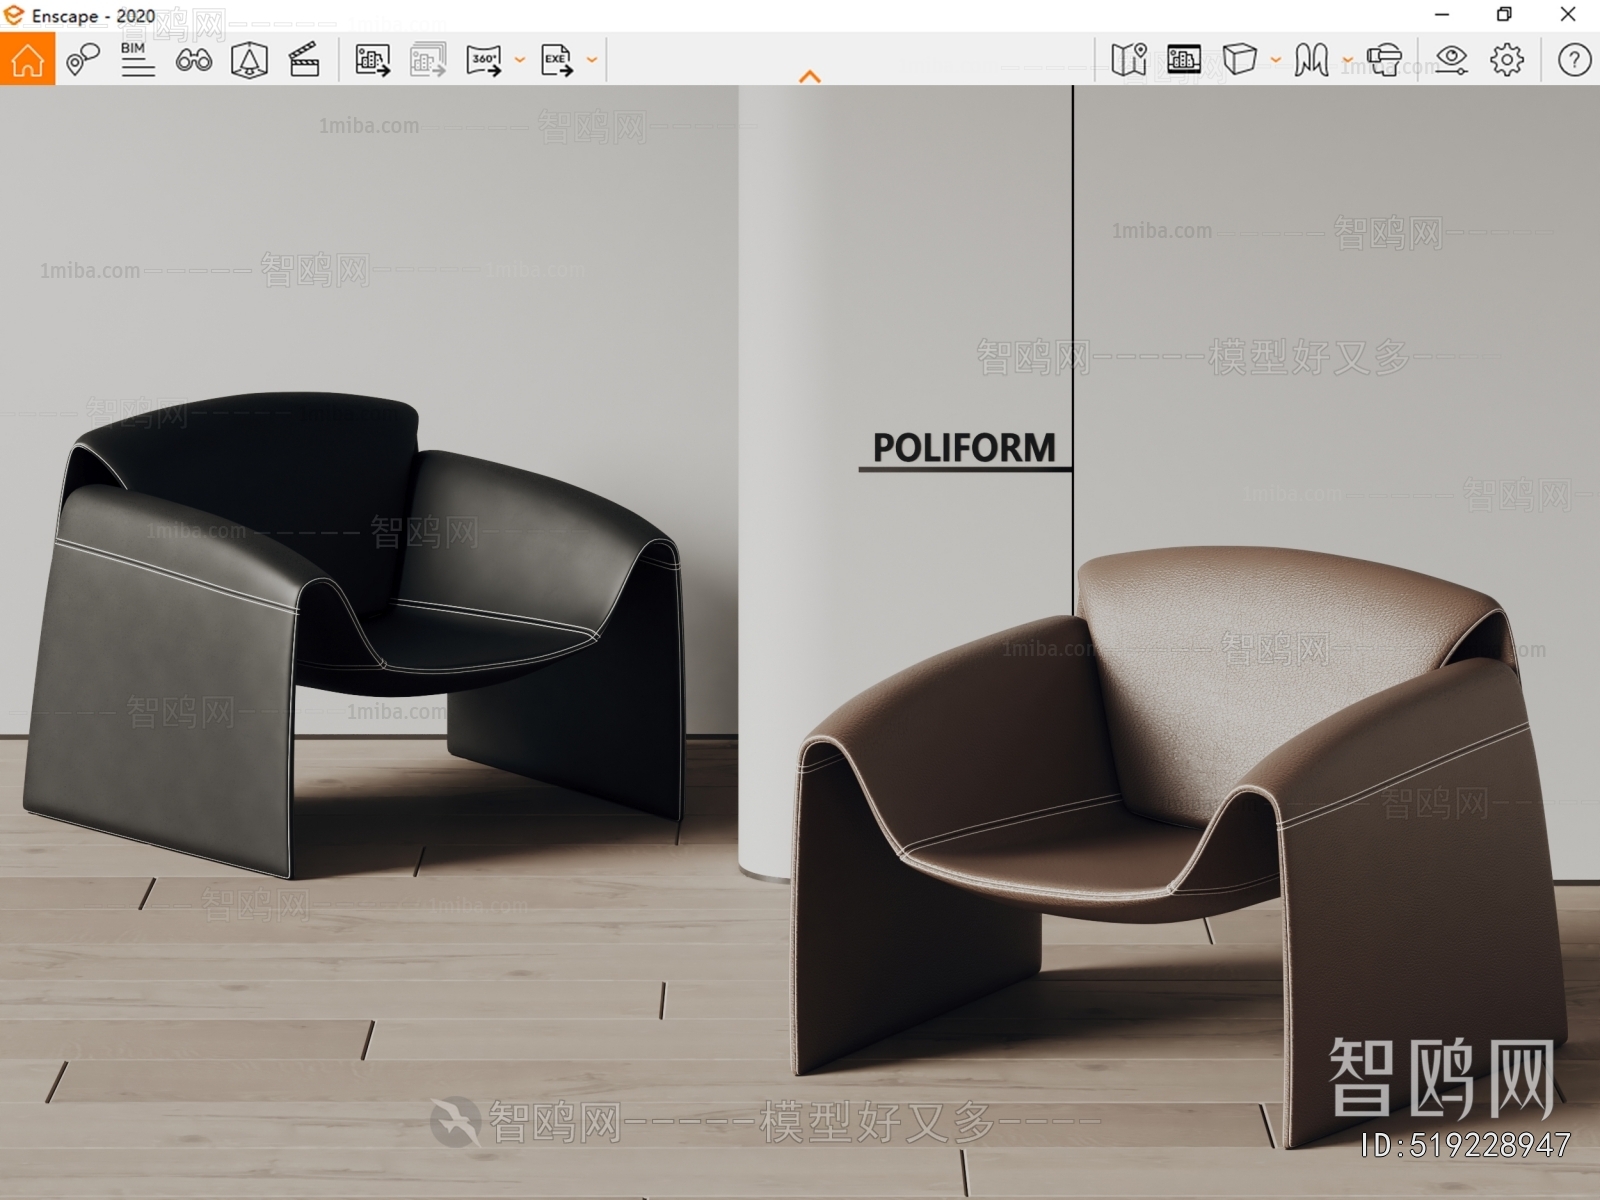
Task: Expand the 360 panorama export dropdown
Action: pos(519,60)
